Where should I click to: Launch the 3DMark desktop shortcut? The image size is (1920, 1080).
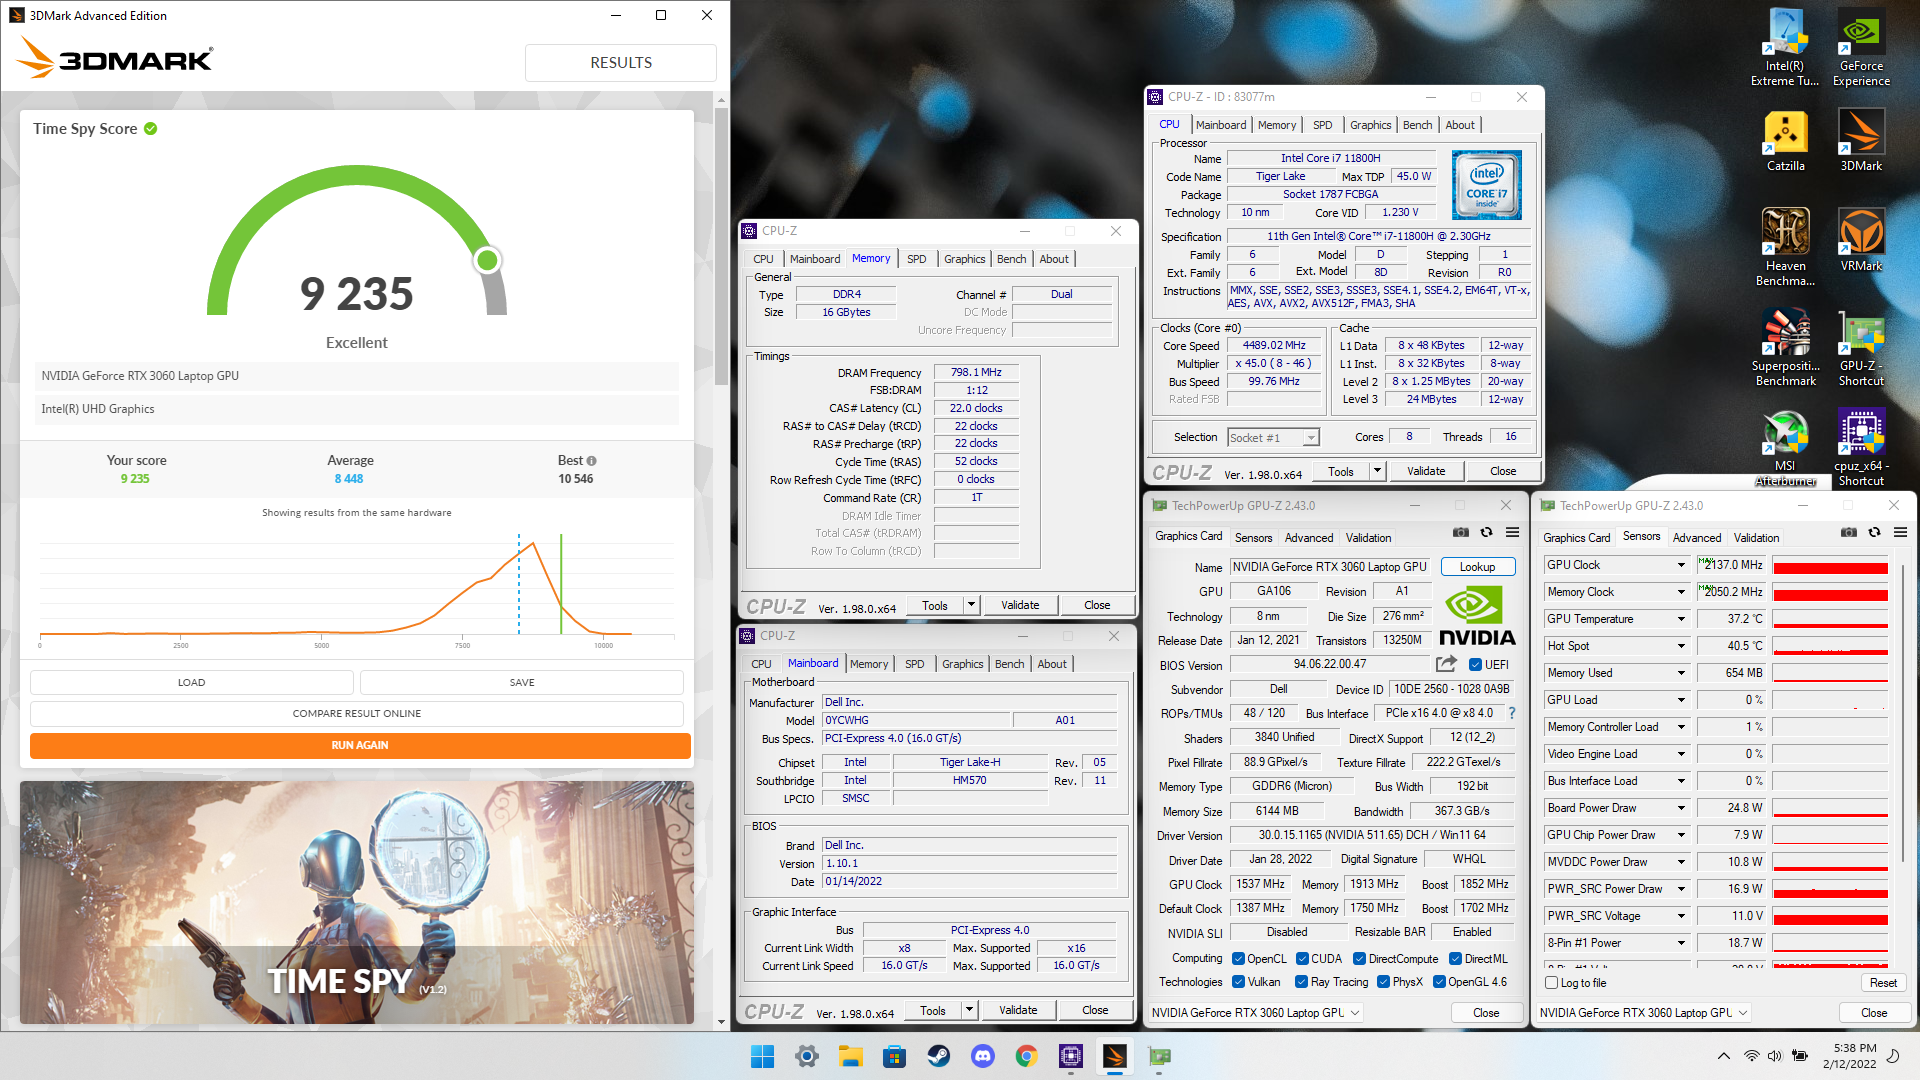[1861, 141]
